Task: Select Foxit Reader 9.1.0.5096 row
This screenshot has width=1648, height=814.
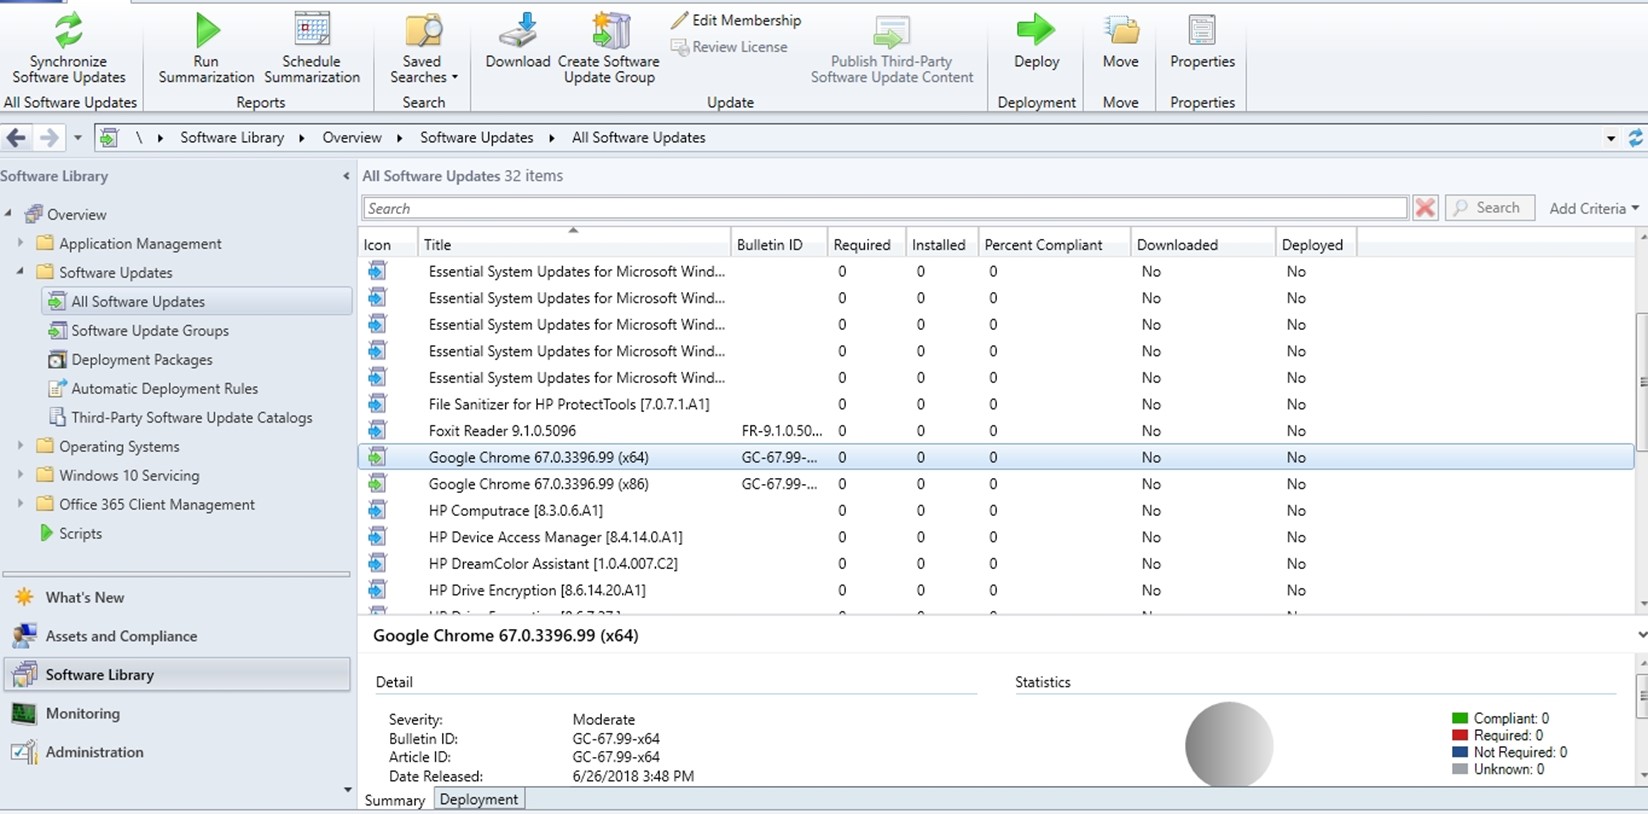Action: coord(996,431)
